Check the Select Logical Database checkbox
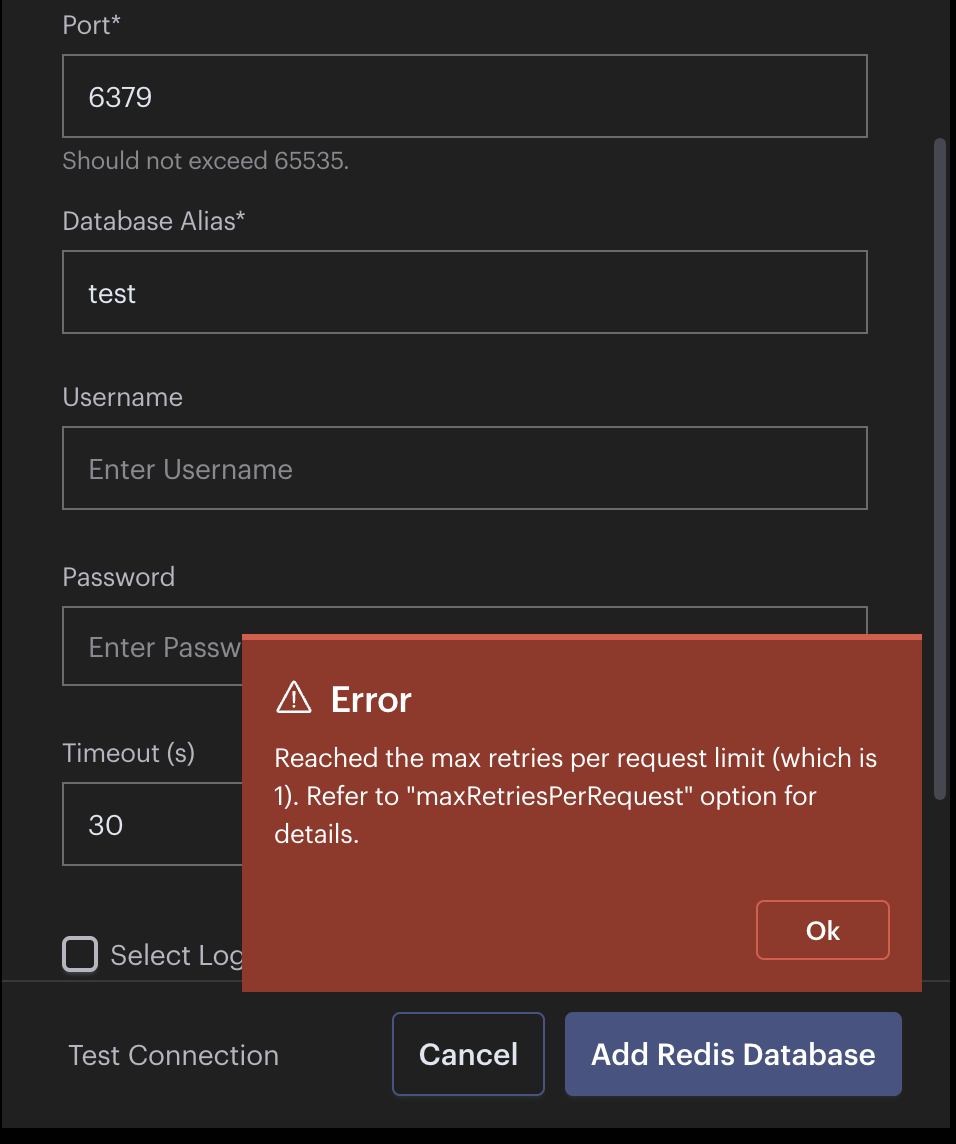Screen dimensions: 956x1144 click(79, 954)
